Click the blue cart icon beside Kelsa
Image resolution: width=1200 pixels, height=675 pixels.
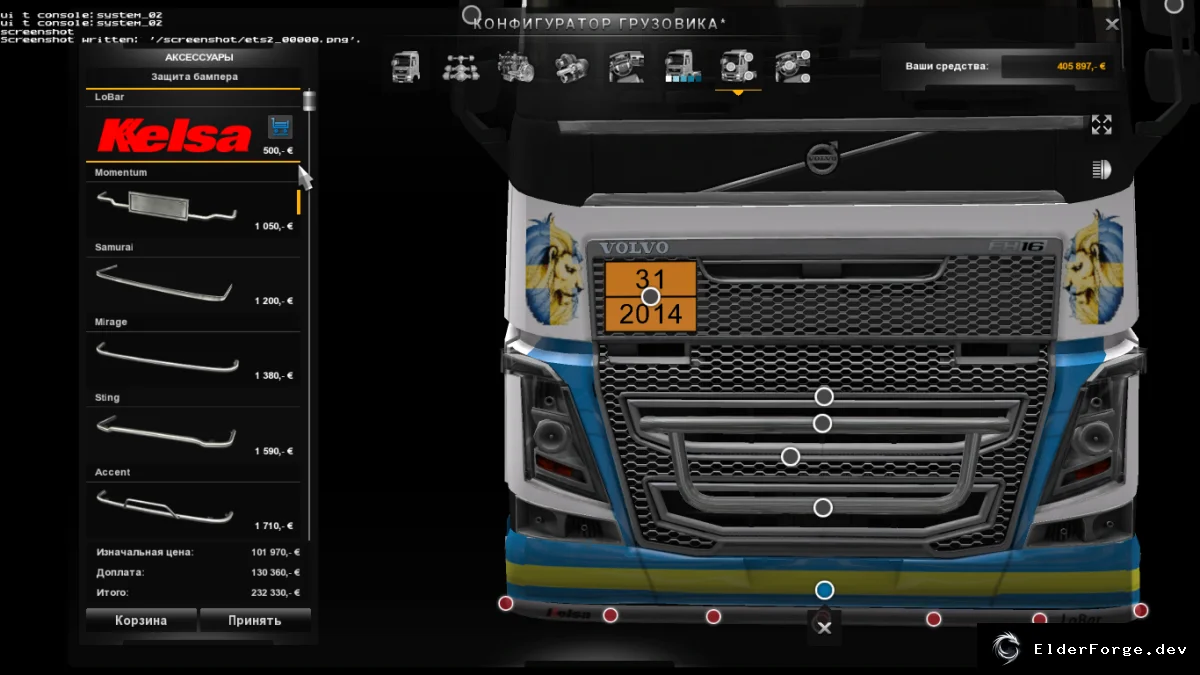(279, 128)
